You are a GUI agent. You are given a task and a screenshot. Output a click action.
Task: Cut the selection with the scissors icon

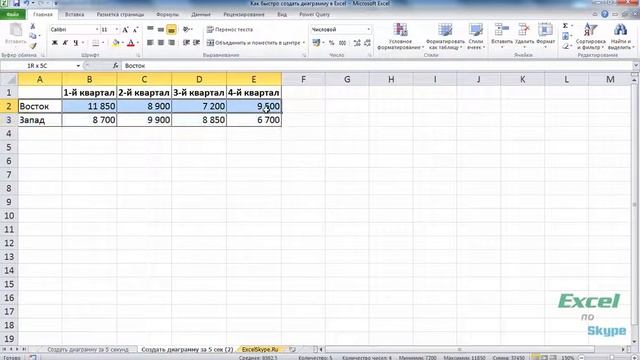coord(33,27)
